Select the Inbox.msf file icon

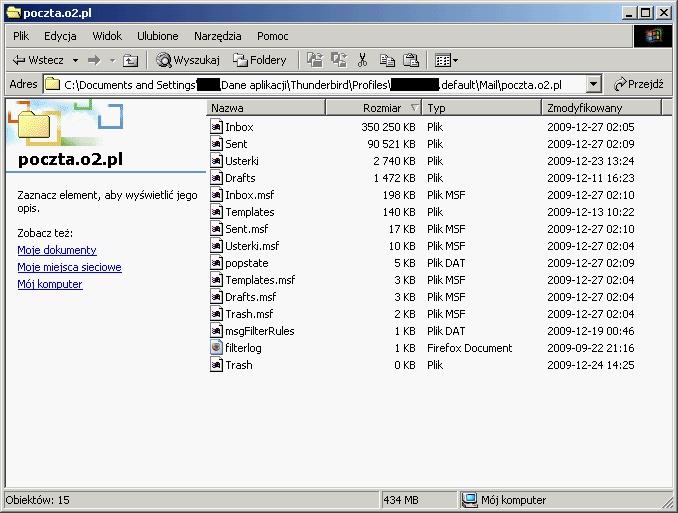point(216,195)
